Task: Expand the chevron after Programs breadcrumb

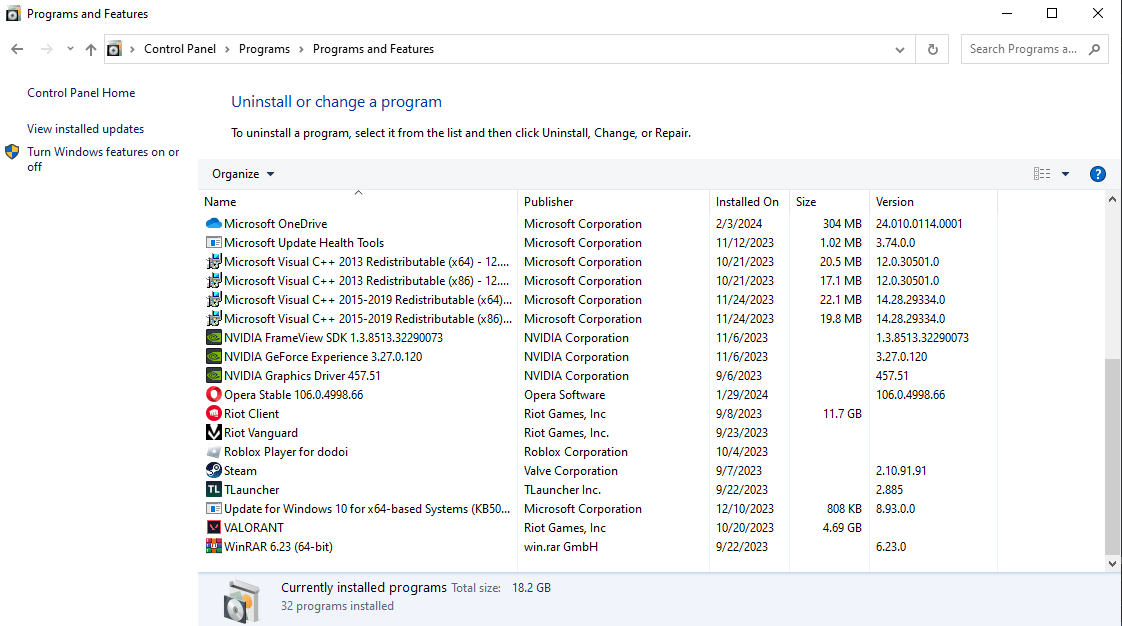Action: pos(301,49)
